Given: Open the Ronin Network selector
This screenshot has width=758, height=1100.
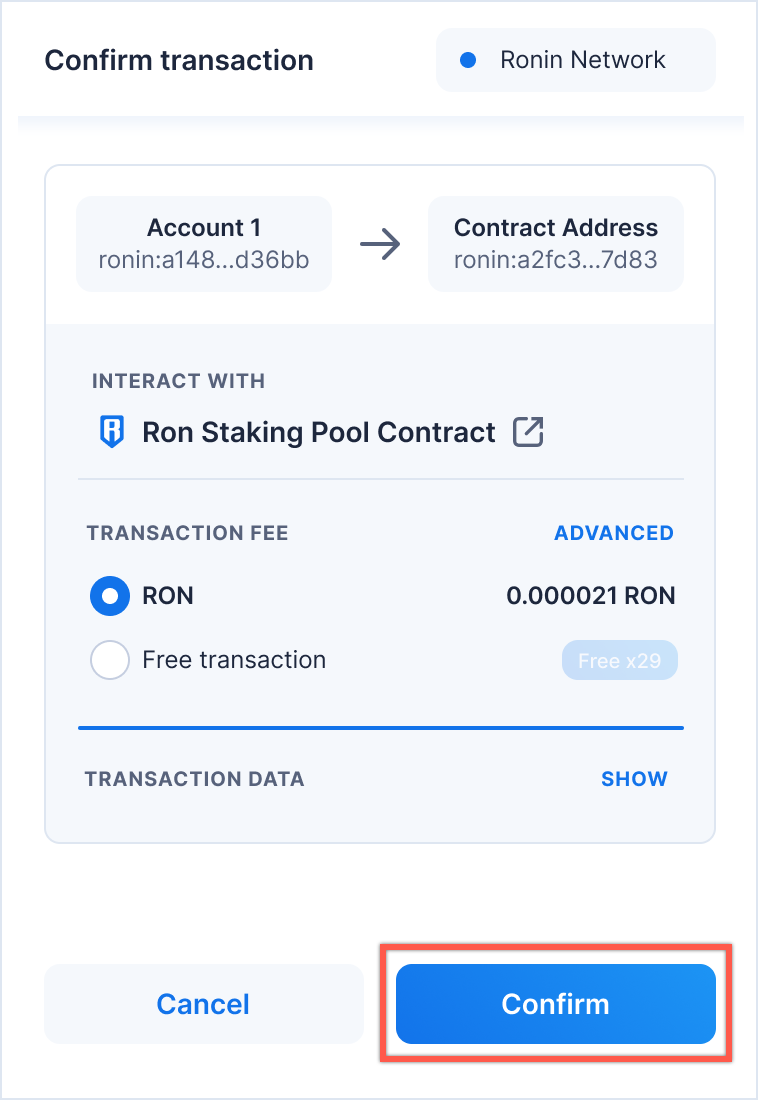Looking at the screenshot, I should pos(576,60).
